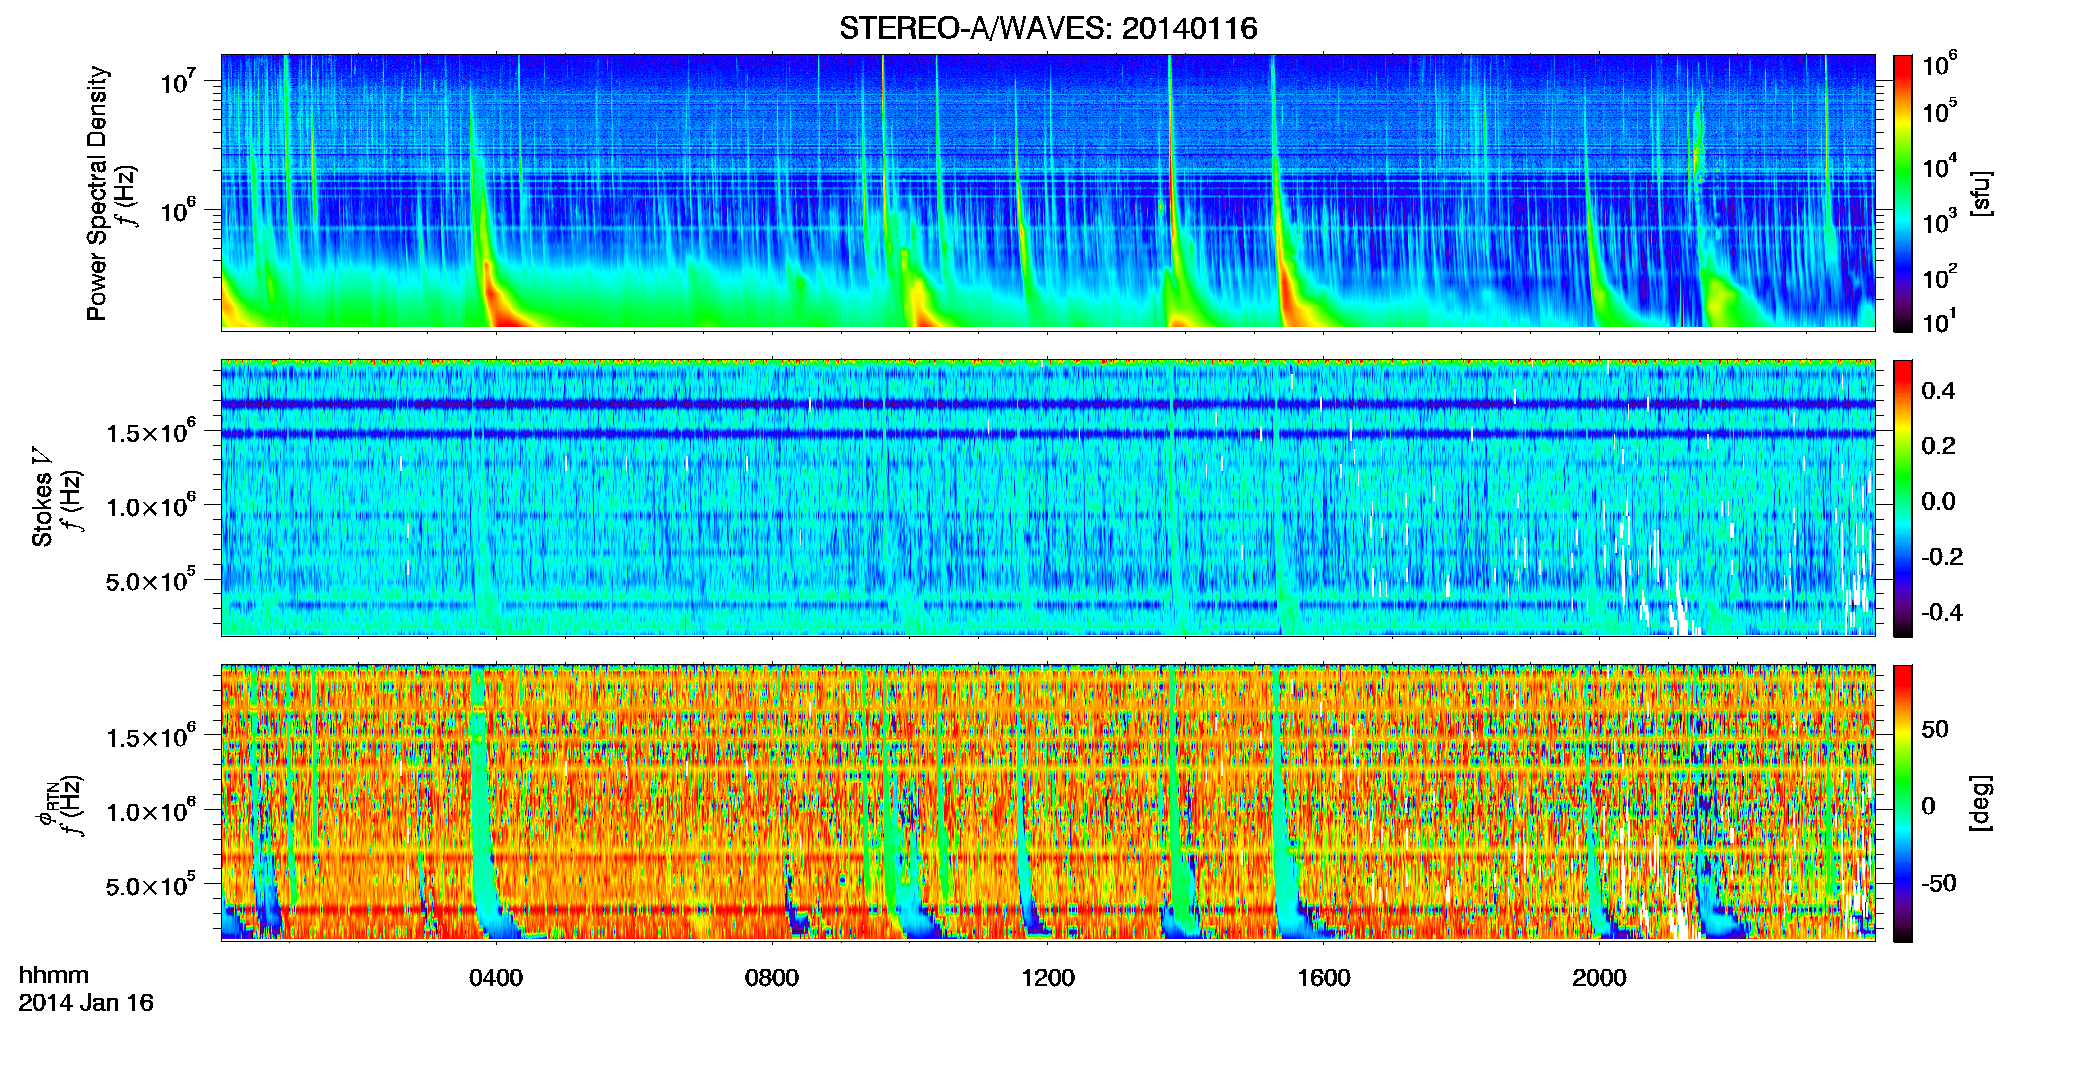Click the 10^5 label on sfu colorbar
The image size is (2096, 1080).
(x=1940, y=111)
